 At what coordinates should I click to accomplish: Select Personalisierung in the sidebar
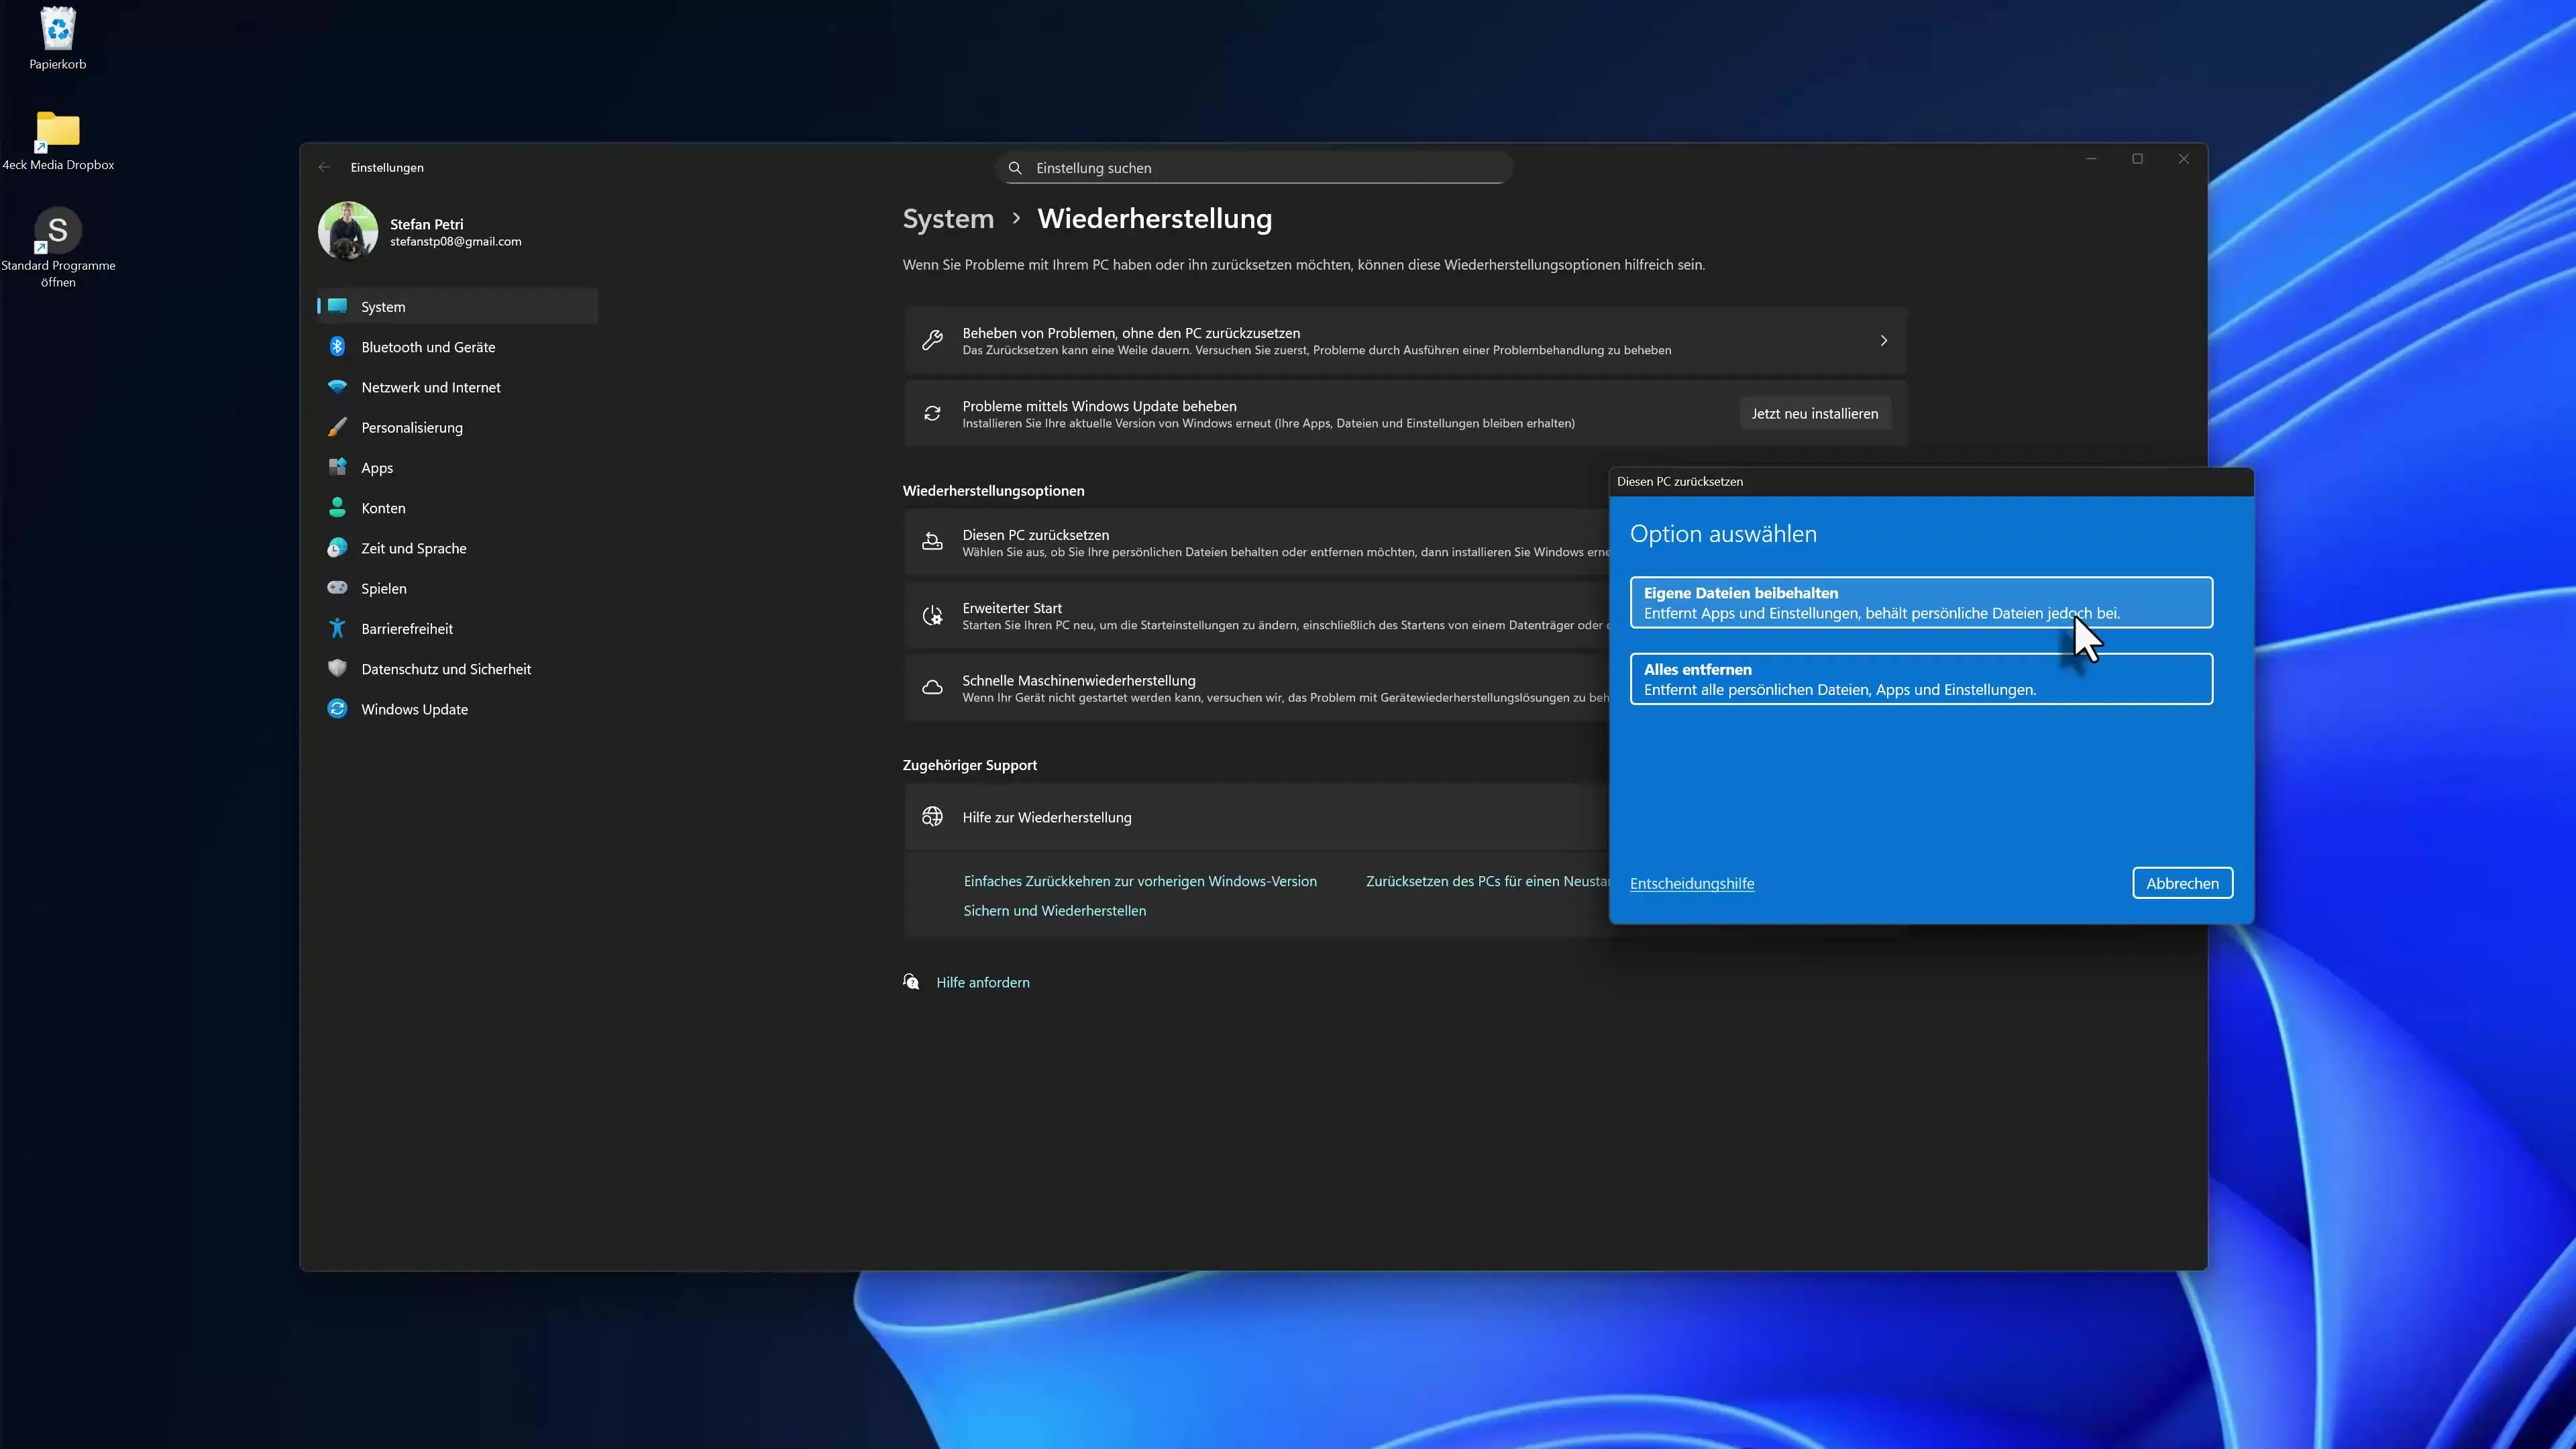point(337,427)
